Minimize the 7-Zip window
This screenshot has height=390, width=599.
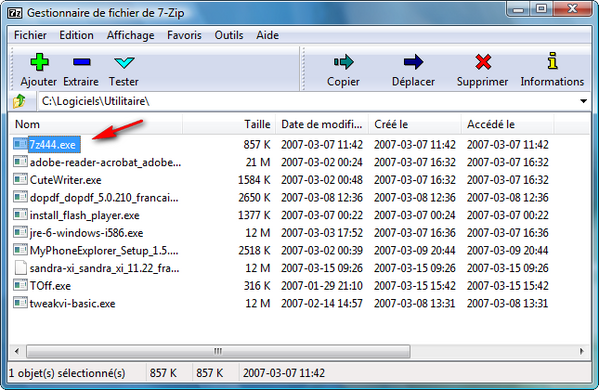(x=518, y=10)
